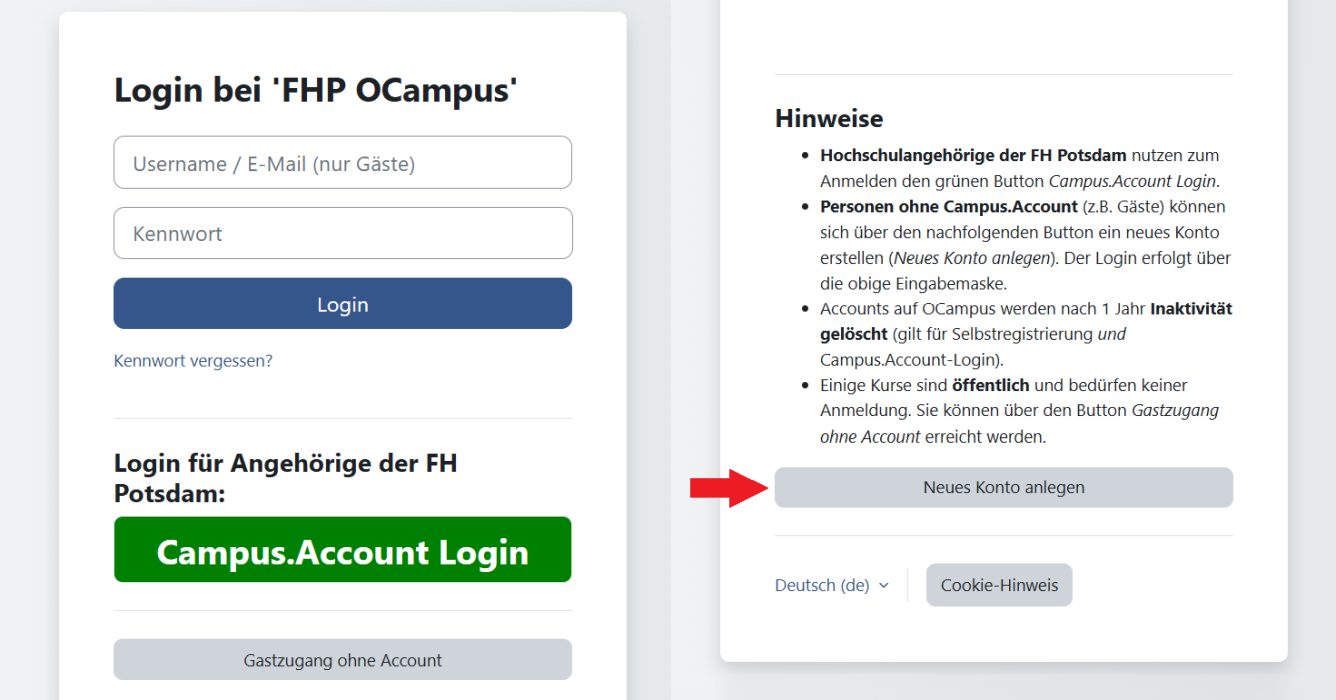Focus the Username / E-Mail input field
1336x700 pixels.
tap(342, 162)
